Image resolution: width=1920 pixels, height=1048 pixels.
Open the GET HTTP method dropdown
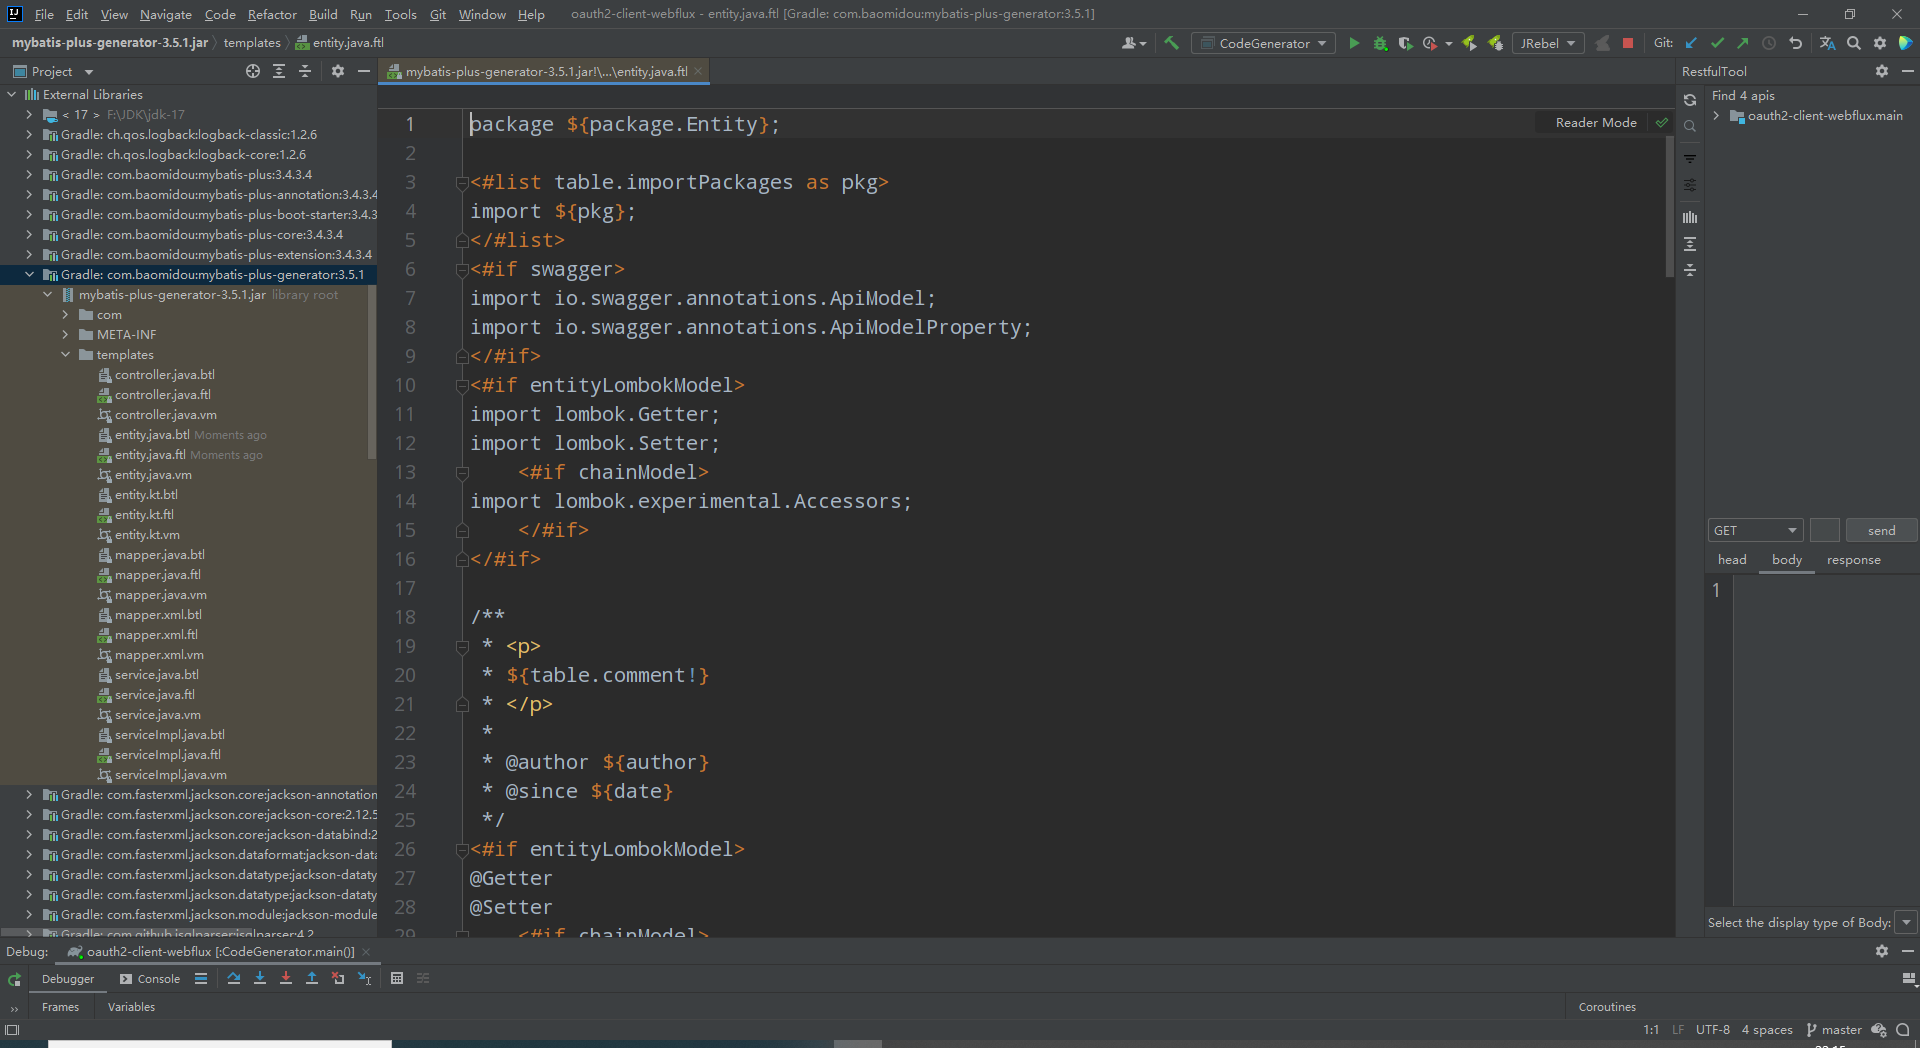click(x=1755, y=530)
